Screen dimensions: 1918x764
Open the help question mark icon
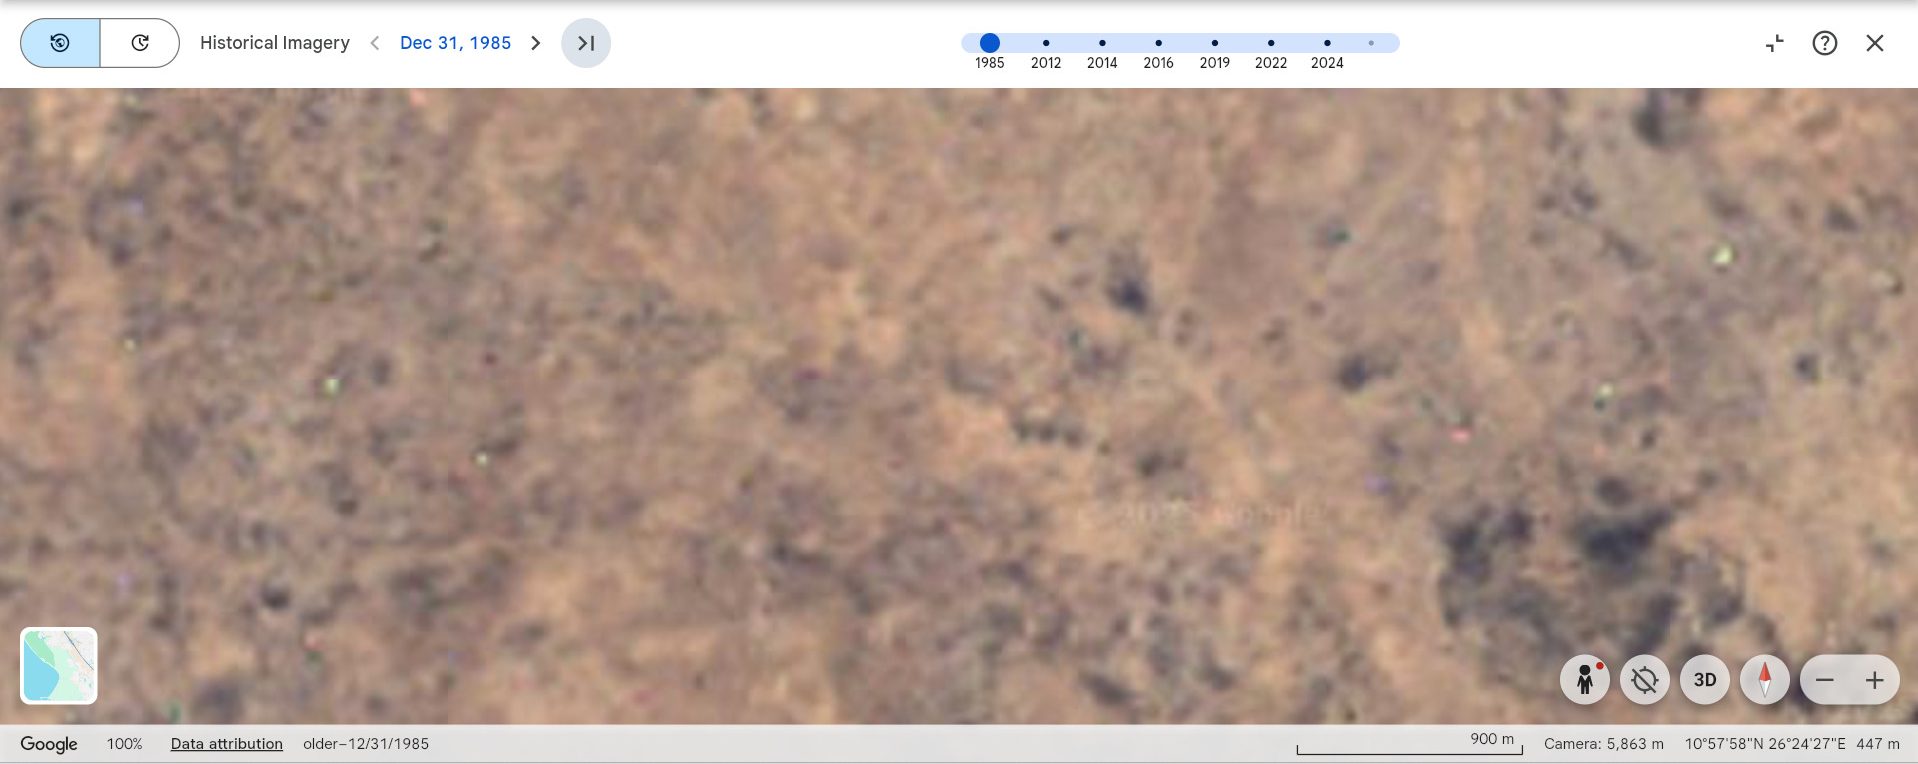pos(1825,43)
